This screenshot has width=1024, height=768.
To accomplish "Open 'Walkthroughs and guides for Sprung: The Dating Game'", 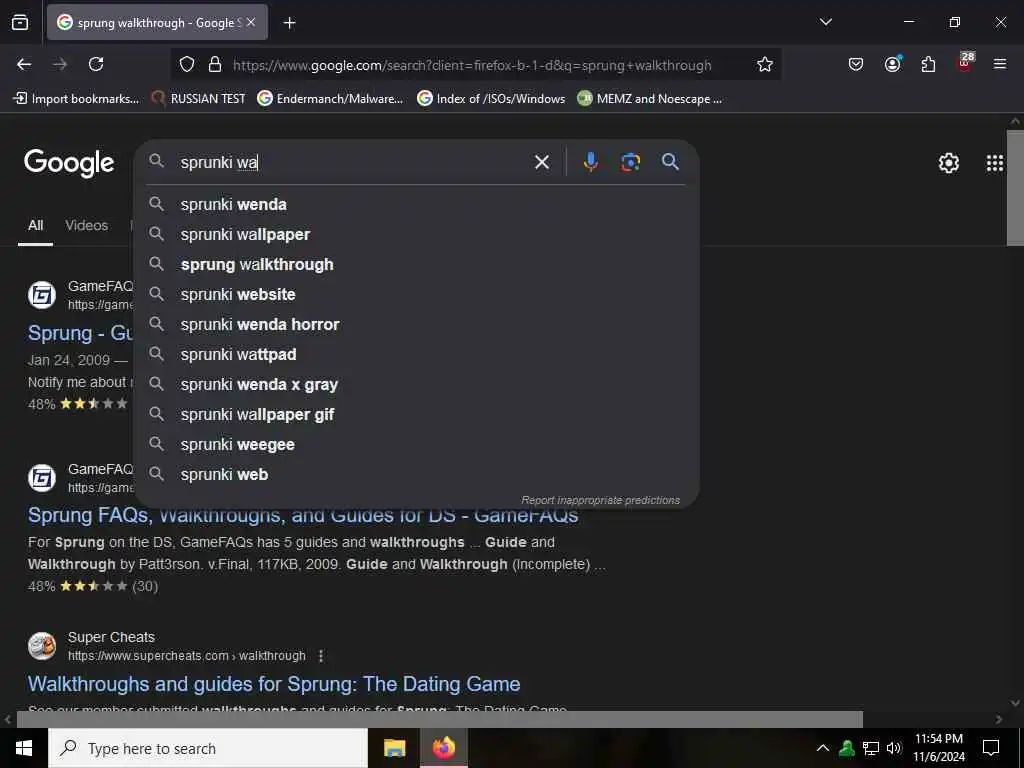I will click(274, 684).
